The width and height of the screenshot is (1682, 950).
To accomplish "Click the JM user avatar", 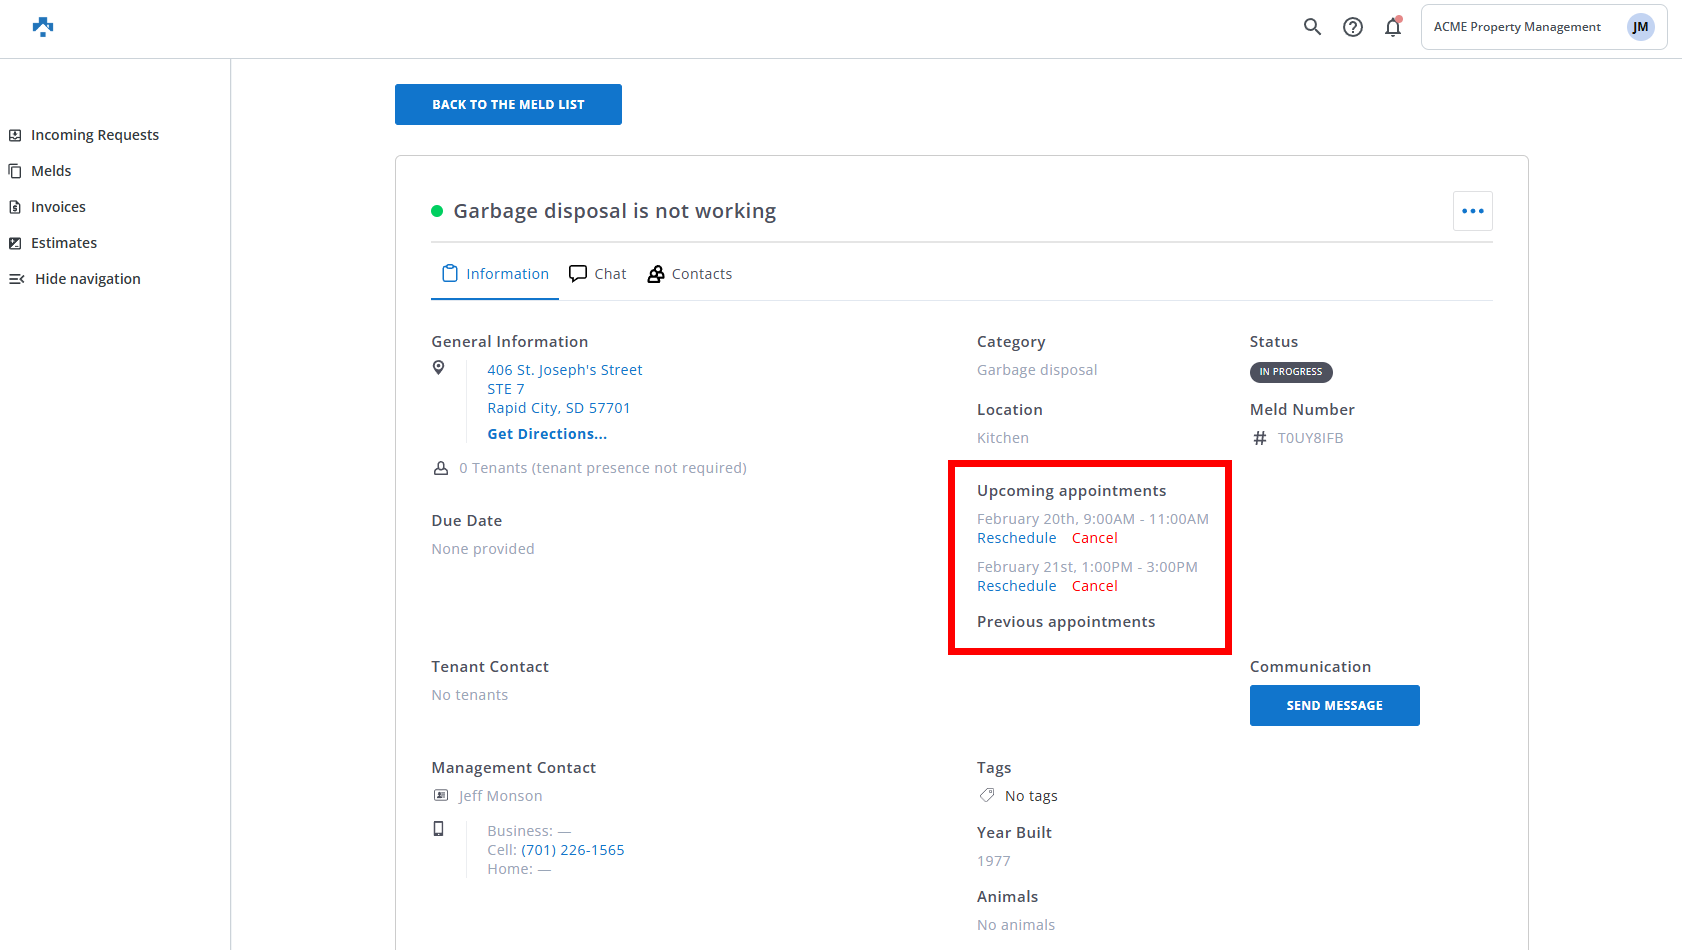I will coord(1640,27).
